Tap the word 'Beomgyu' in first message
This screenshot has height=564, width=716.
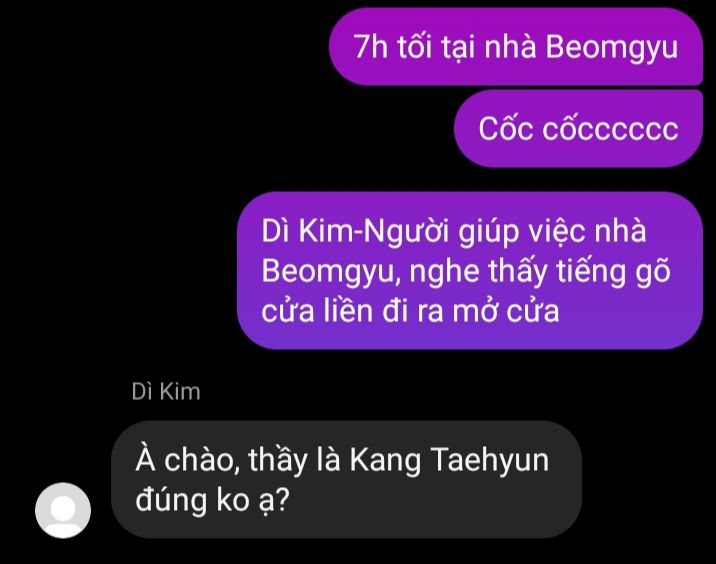pos(612,47)
